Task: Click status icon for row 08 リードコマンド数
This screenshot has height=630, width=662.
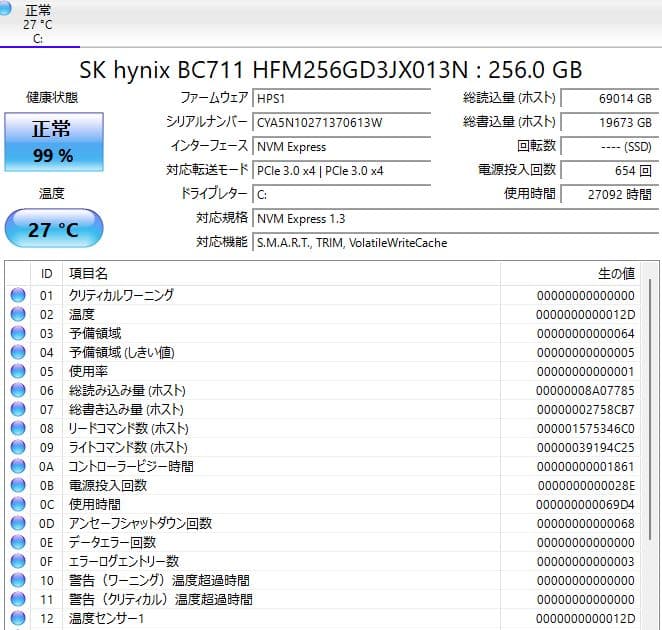Action: [x=18, y=428]
